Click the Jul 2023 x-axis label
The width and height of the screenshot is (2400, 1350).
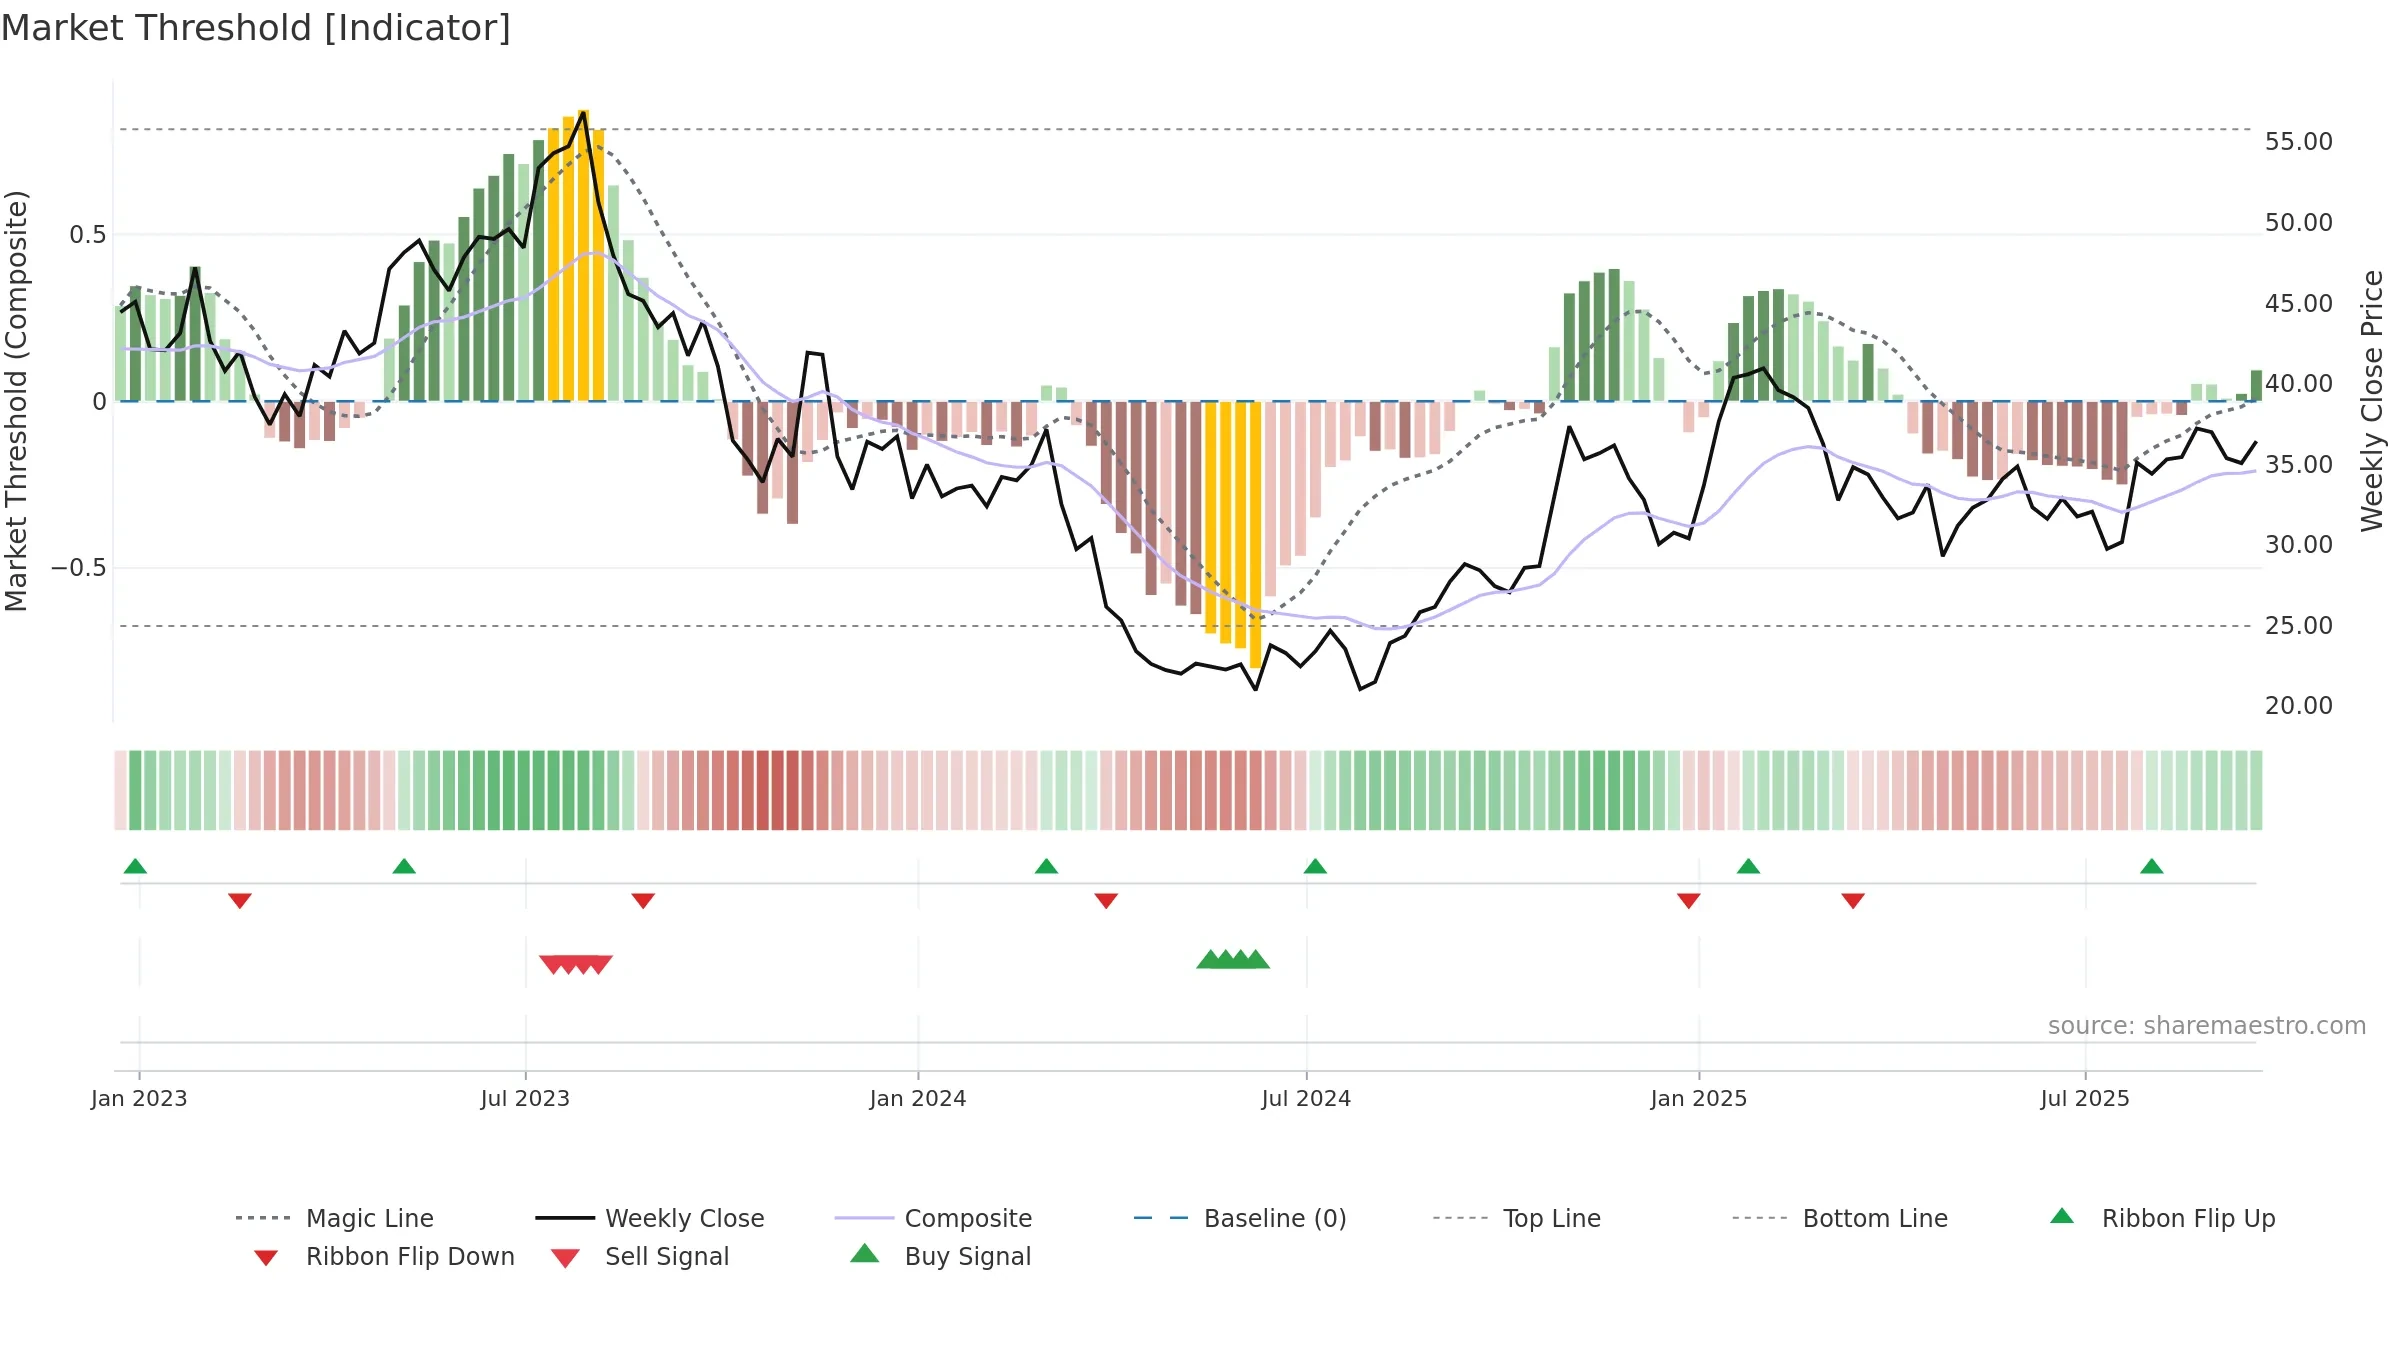click(x=525, y=1098)
